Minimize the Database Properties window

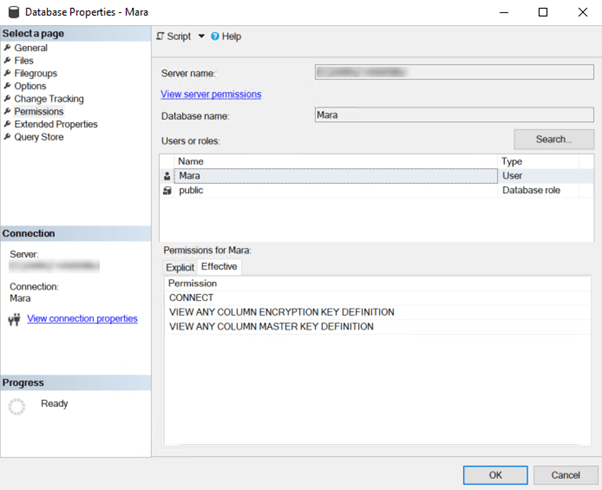pyautogui.click(x=504, y=12)
